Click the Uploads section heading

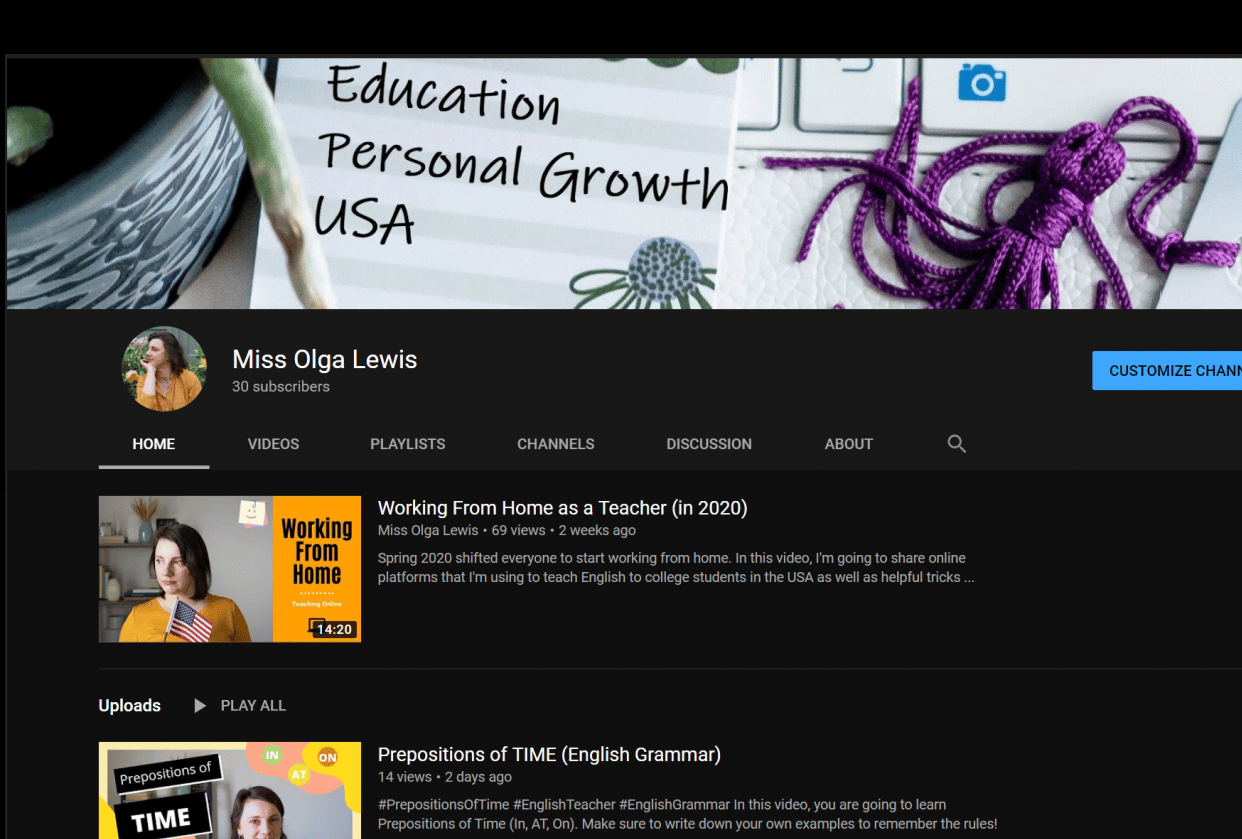pyautogui.click(x=130, y=705)
